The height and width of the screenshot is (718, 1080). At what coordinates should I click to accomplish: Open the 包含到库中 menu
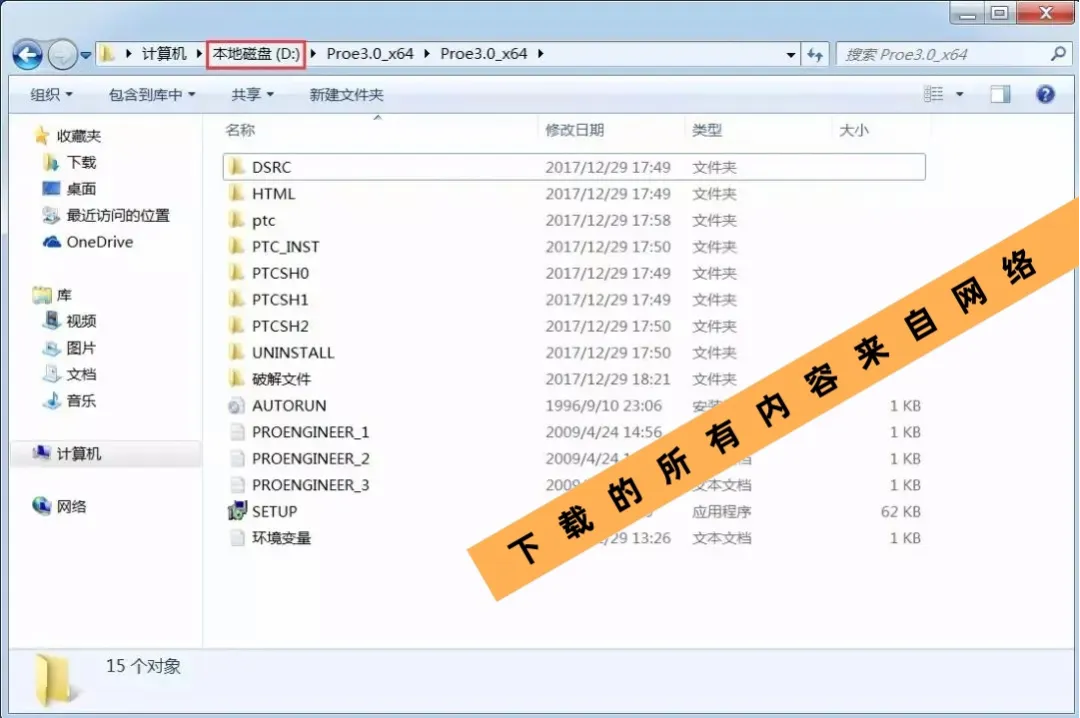[152, 94]
